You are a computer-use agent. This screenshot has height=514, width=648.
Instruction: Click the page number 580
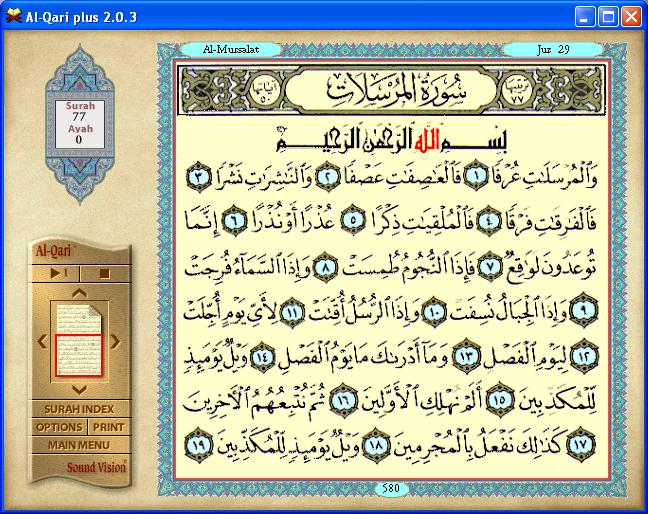391,488
